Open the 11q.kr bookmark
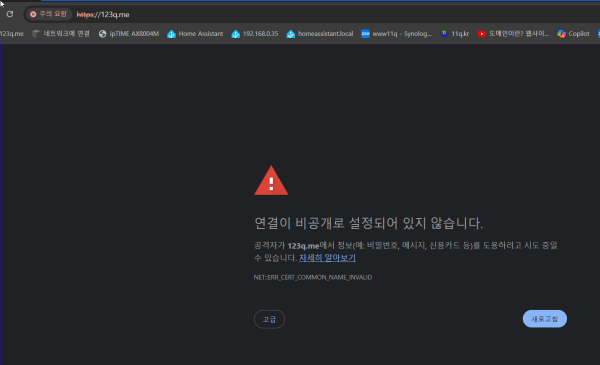 pos(455,34)
